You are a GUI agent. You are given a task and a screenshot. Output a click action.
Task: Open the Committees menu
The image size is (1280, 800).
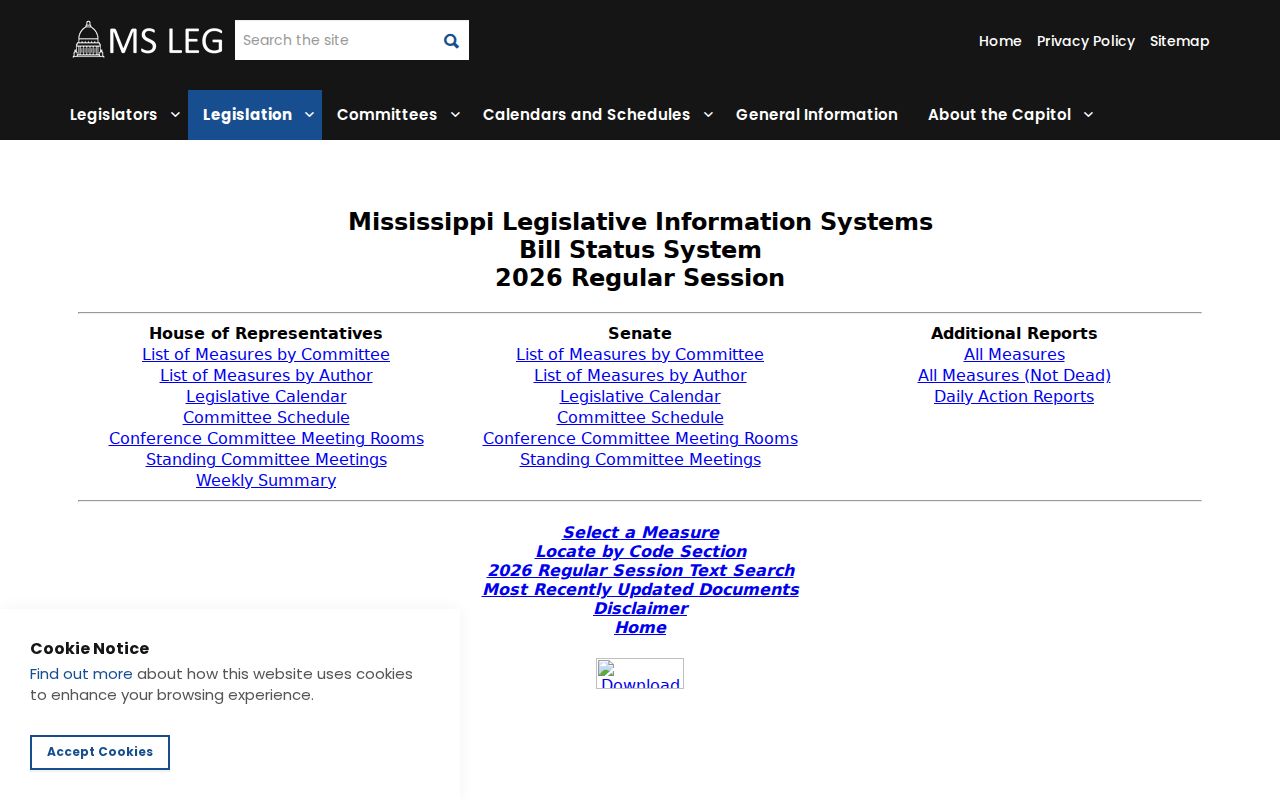point(387,115)
